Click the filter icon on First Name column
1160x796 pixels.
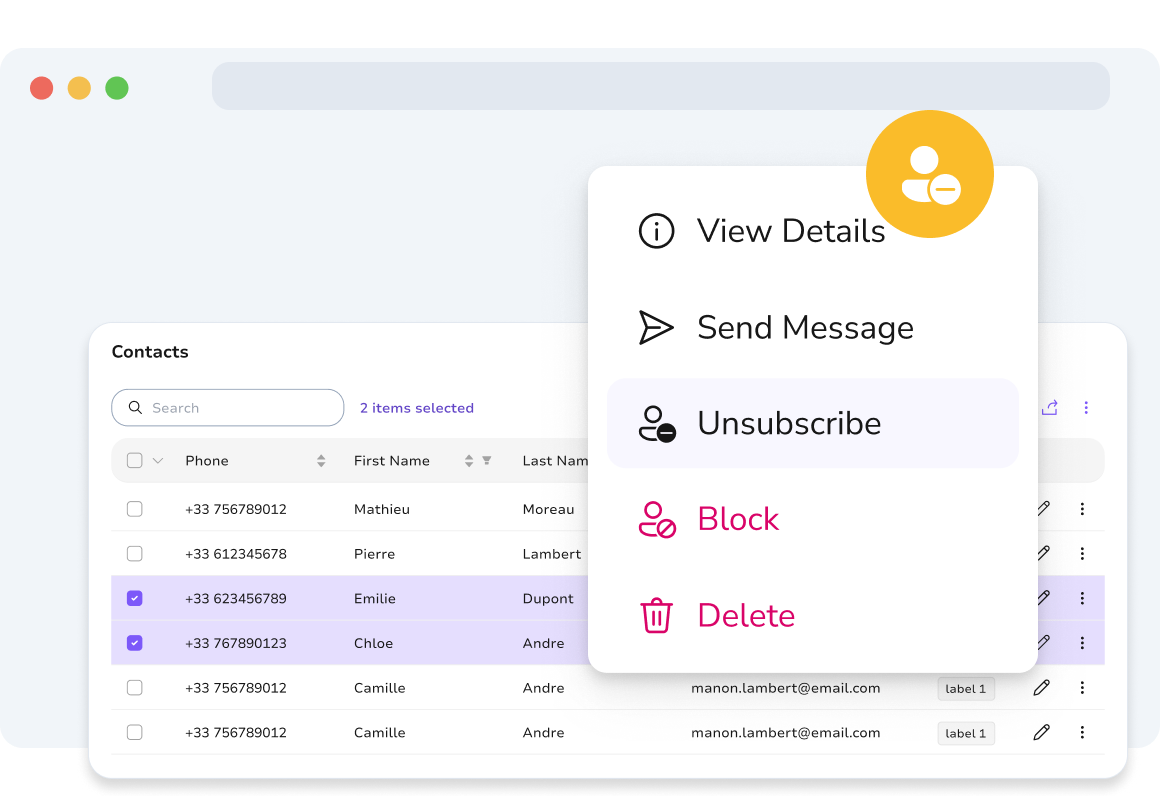(487, 460)
